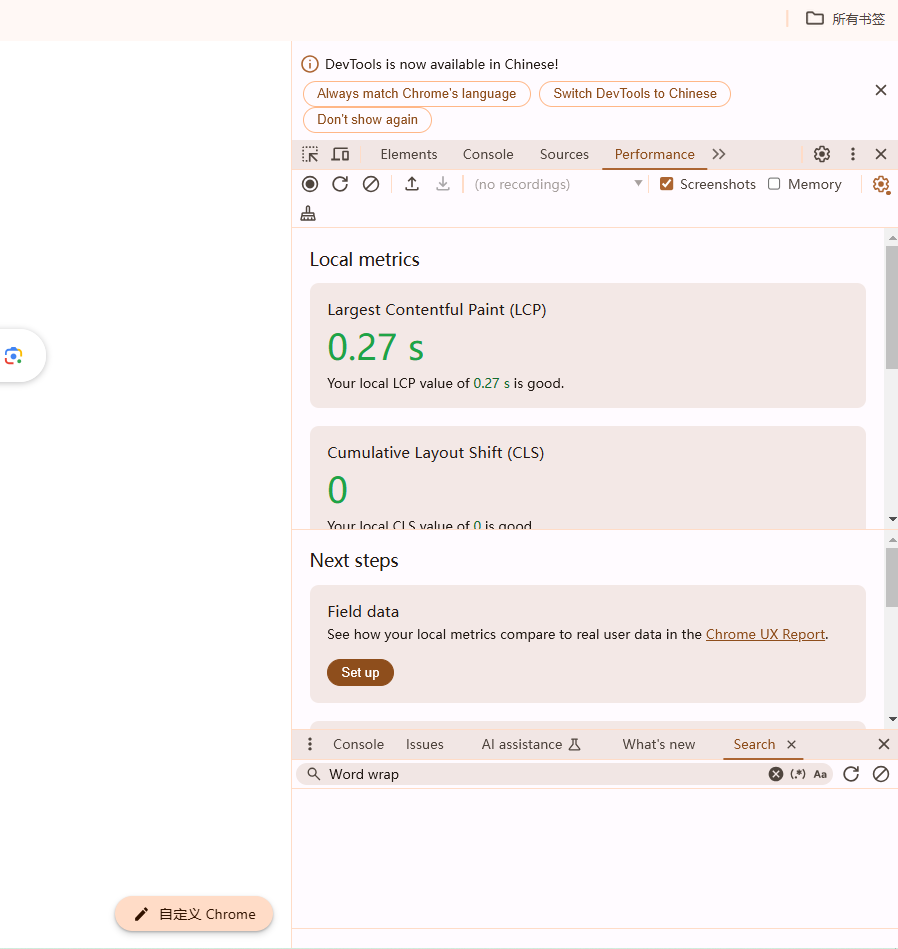Click the Largest Contentful Paint (LCP) heading
898x949 pixels.
437,310
